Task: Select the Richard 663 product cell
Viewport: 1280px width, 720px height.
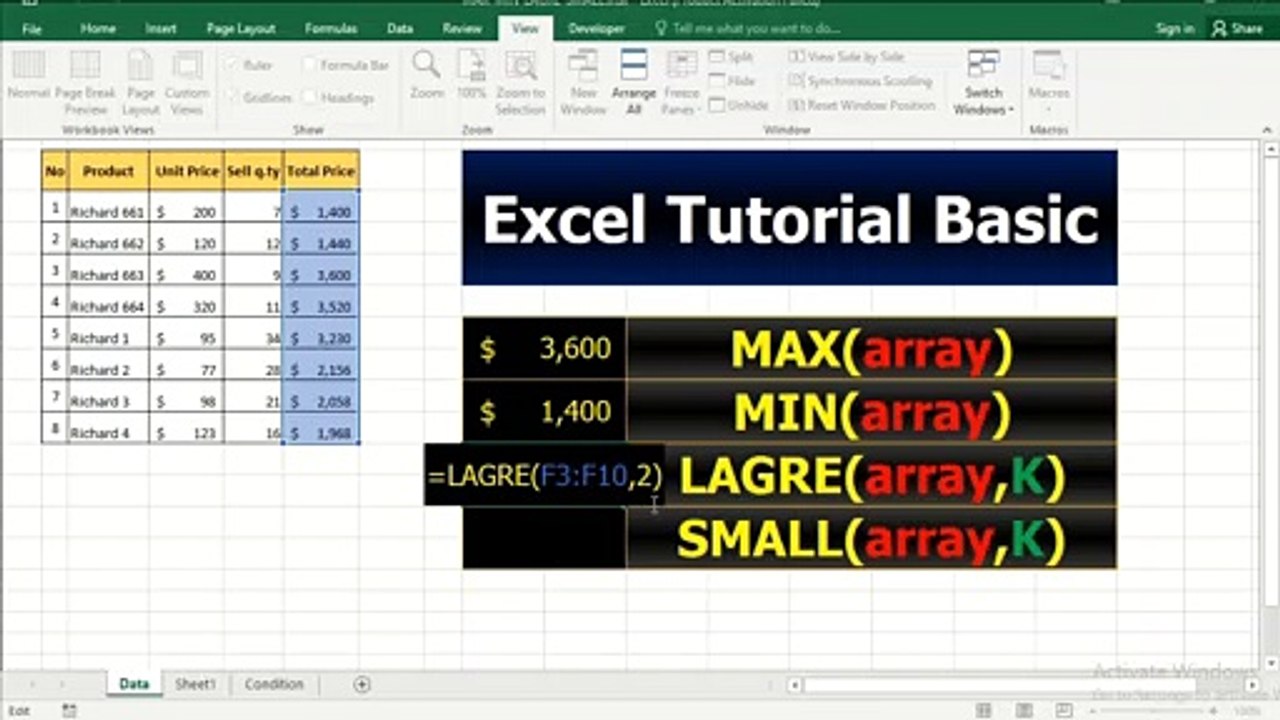Action: tap(108, 272)
